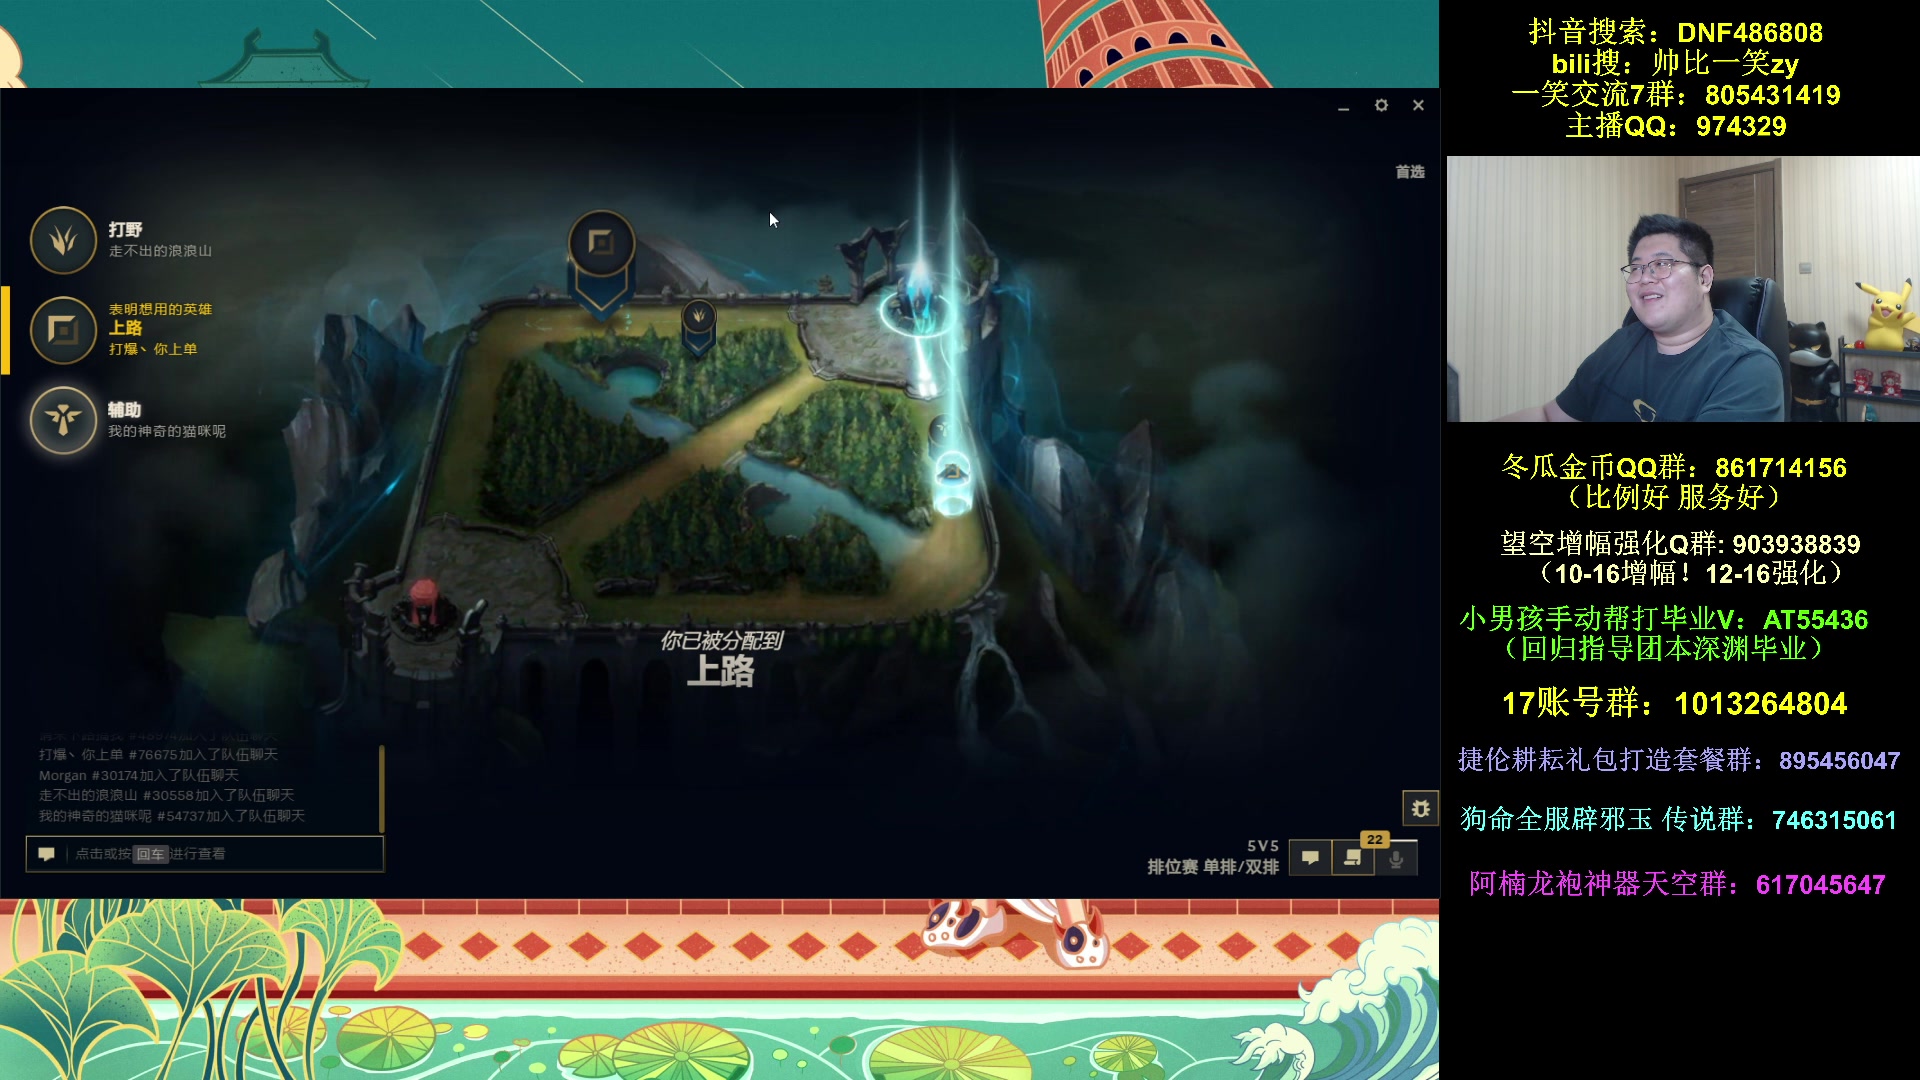
Task: Click the 主播QQ: 974329 overlay text
Action: pos(1675,126)
